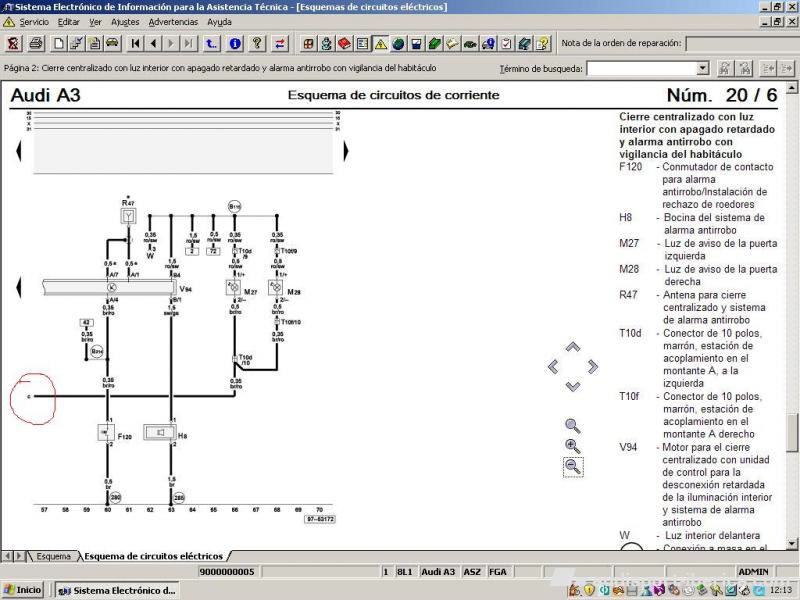Click the car vehicle selection icon
Image resolution: width=800 pixels, height=600 pixels.
[x=112, y=43]
